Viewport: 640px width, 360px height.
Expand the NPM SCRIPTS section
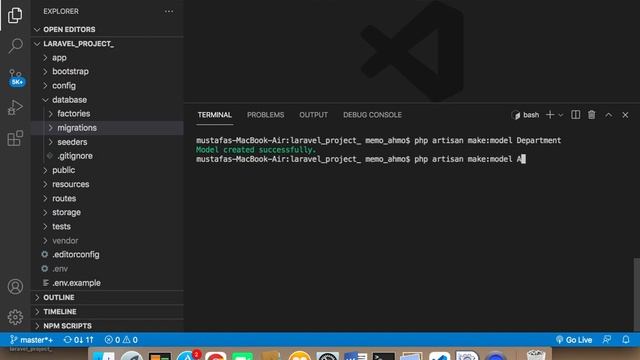click(108, 326)
